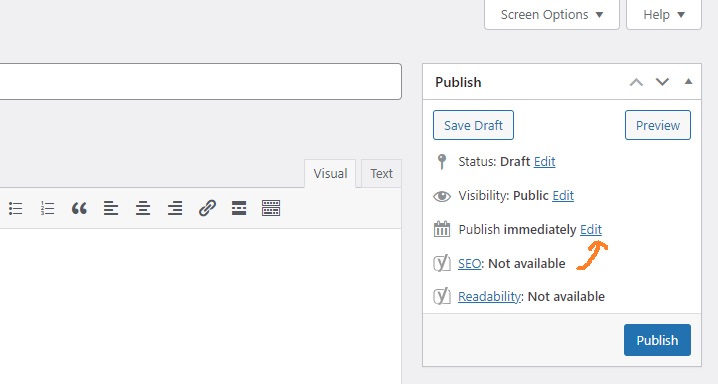Image resolution: width=718 pixels, height=384 pixels.
Task: Open the Screen Options dropdown
Action: [x=552, y=15]
